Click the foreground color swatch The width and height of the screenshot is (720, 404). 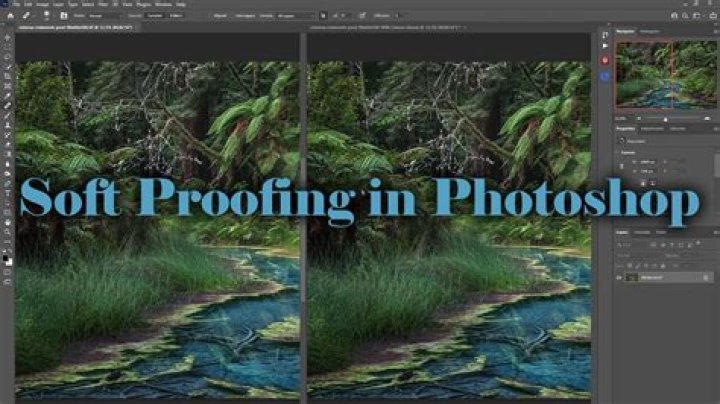[x=6, y=258]
